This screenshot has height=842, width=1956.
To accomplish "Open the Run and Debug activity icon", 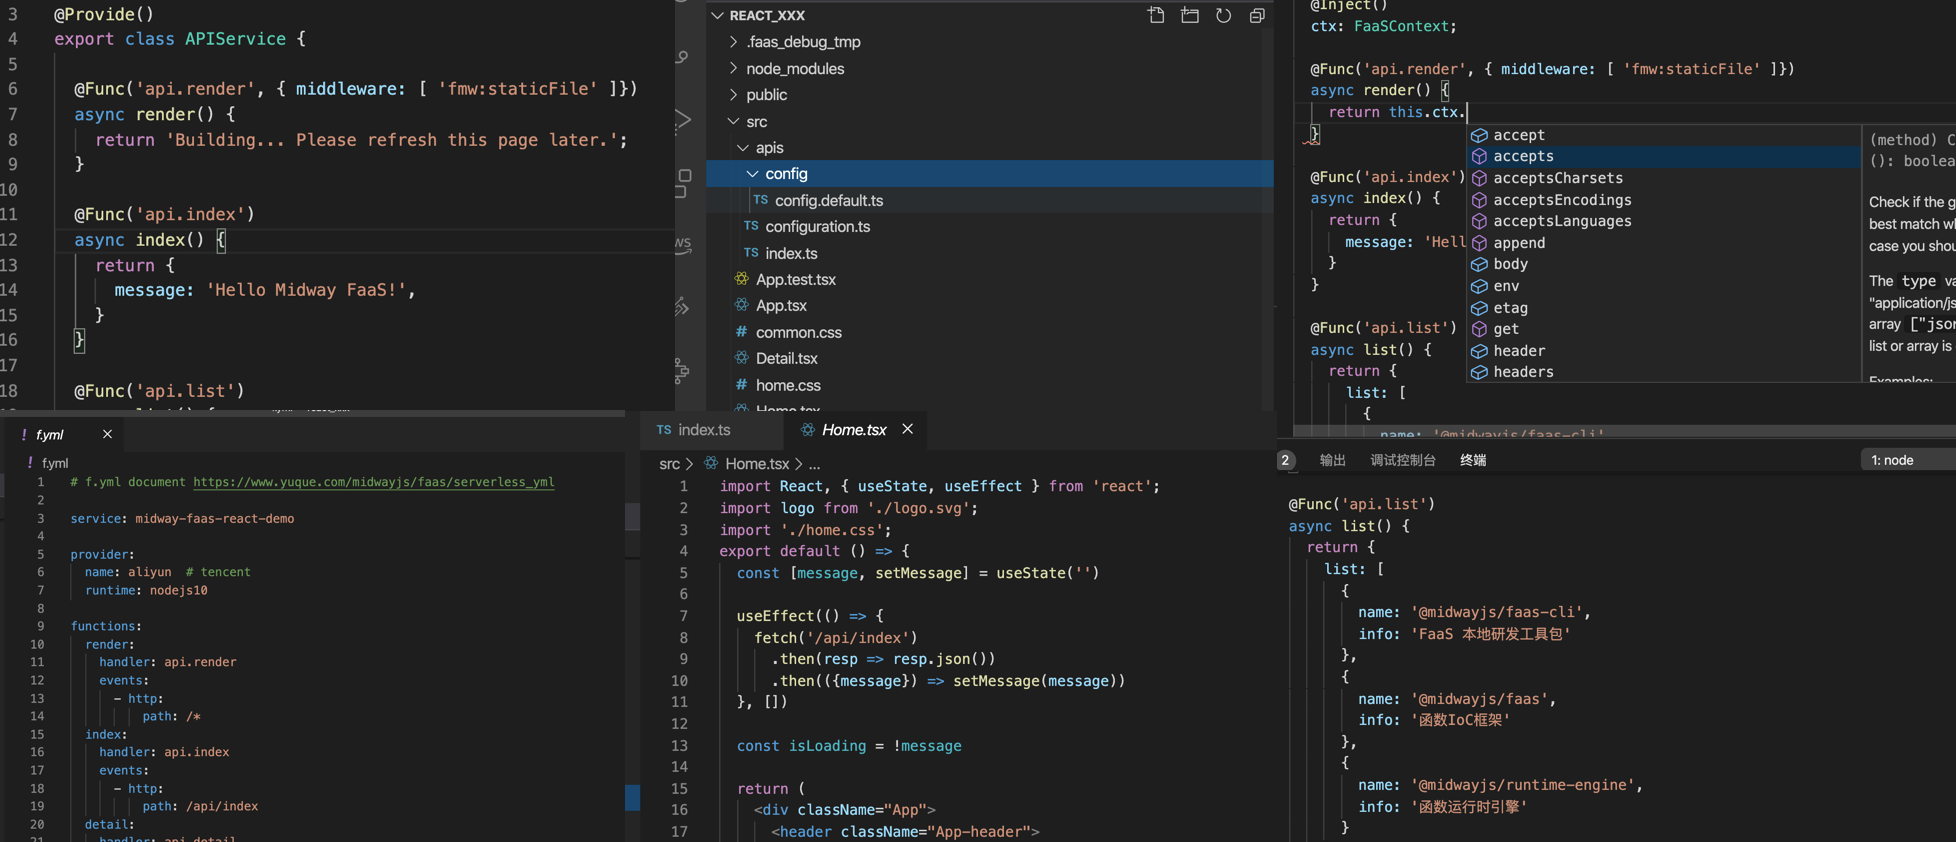I will [x=683, y=121].
